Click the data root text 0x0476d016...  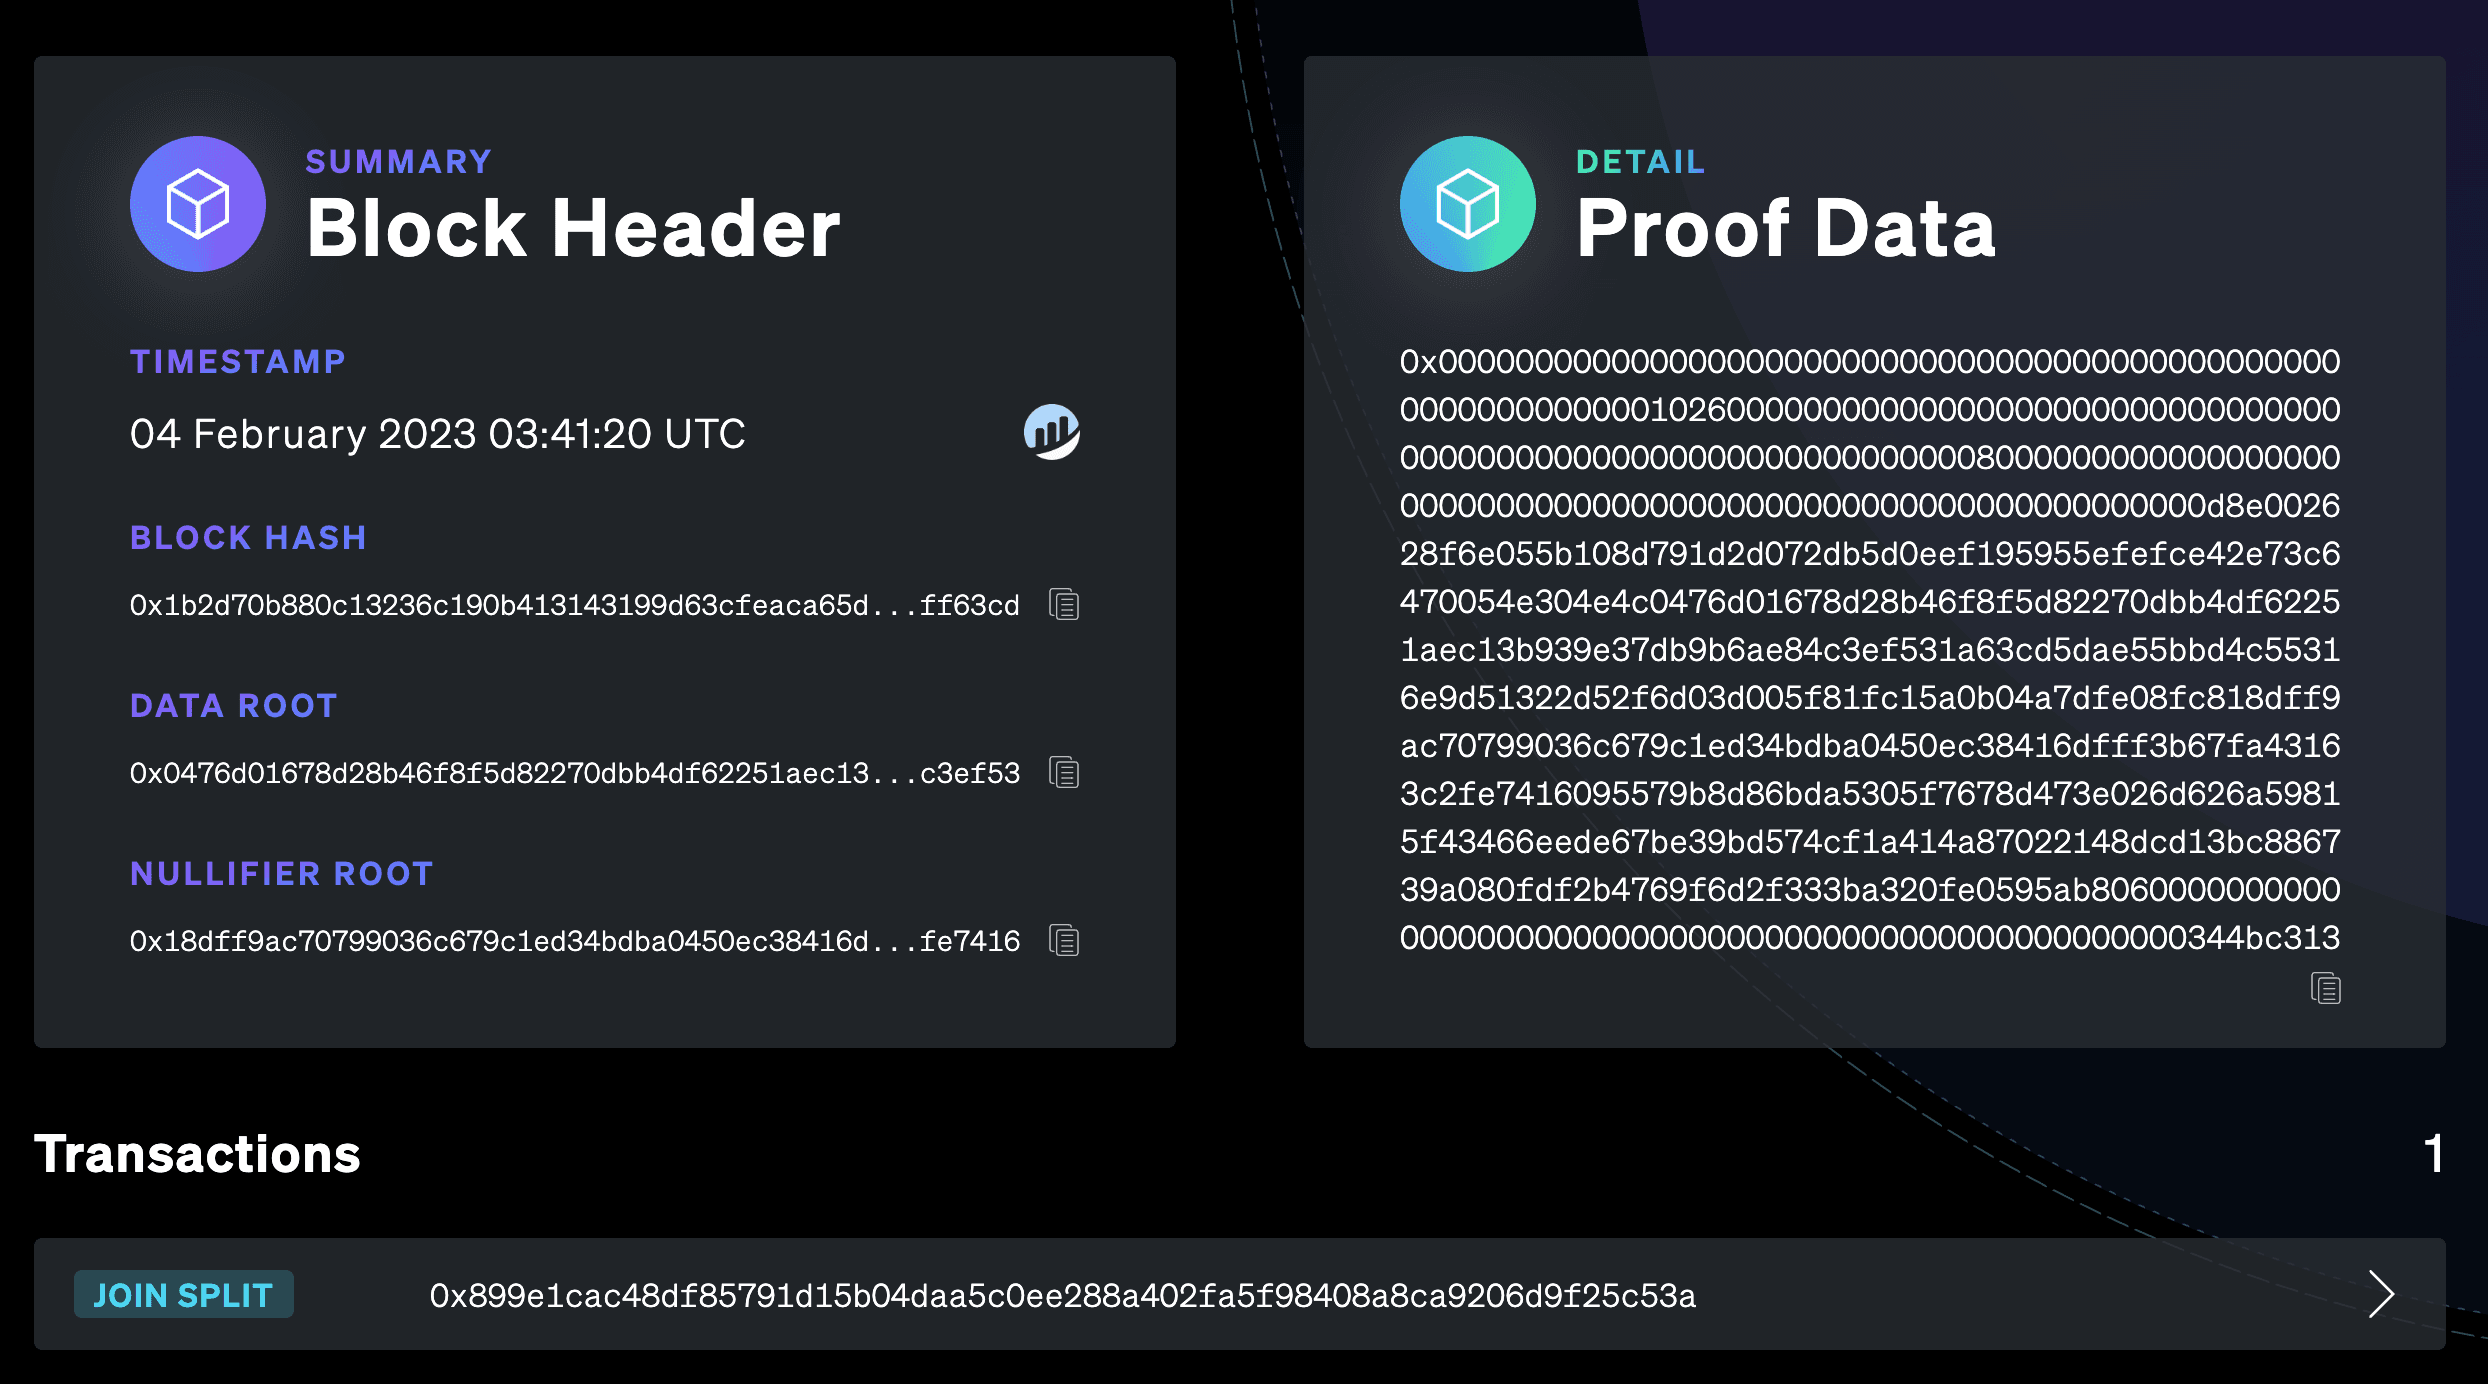[574, 774]
